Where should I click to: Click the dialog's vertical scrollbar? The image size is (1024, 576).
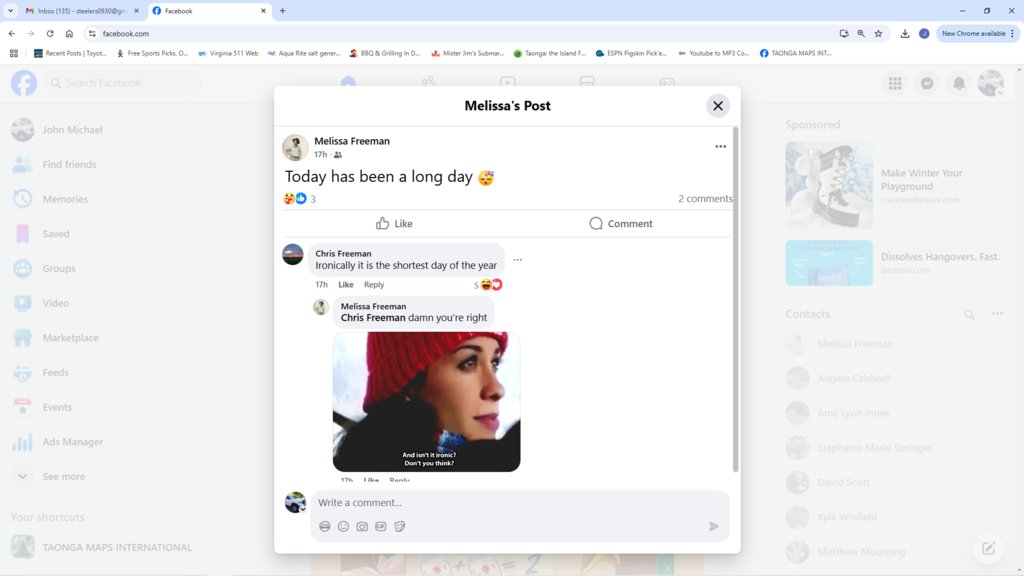click(736, 299)
